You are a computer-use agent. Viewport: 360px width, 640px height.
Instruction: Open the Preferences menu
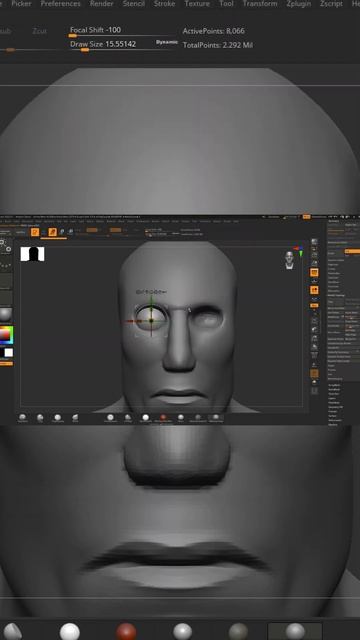coord(60,4)
